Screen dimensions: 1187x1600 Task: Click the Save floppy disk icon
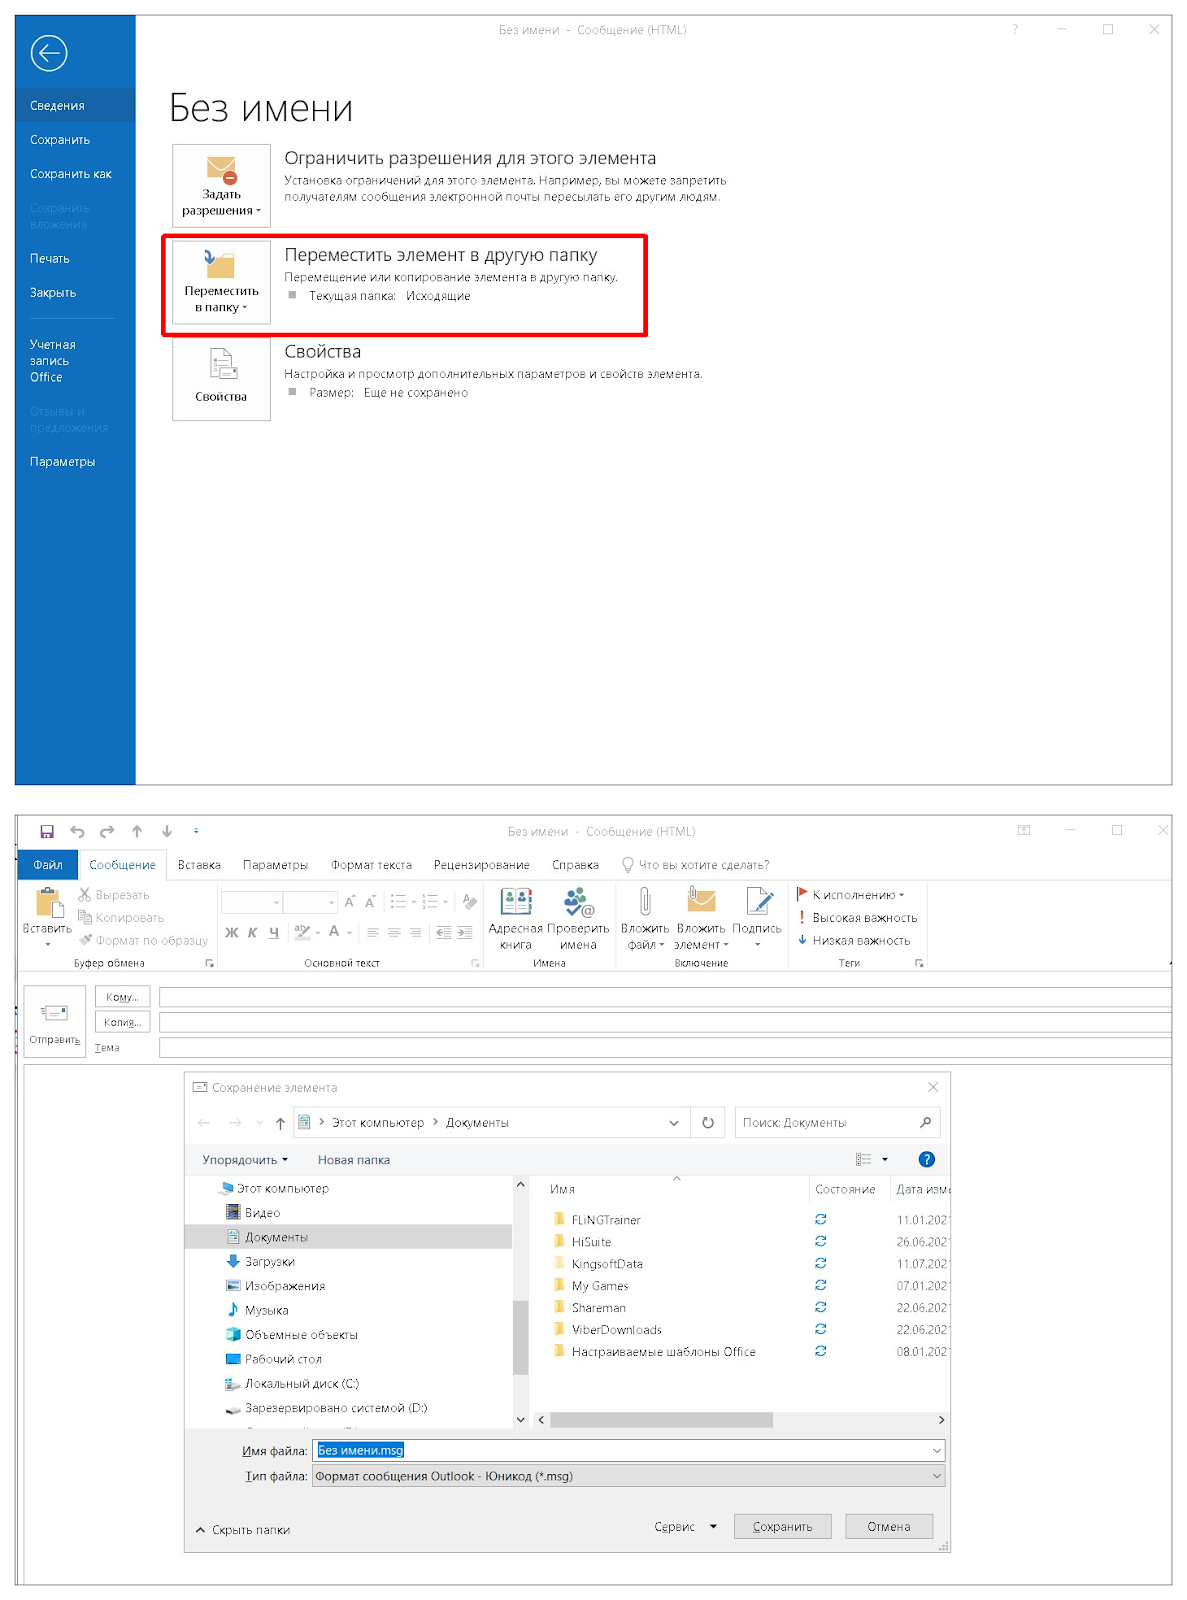click(47, 831)
